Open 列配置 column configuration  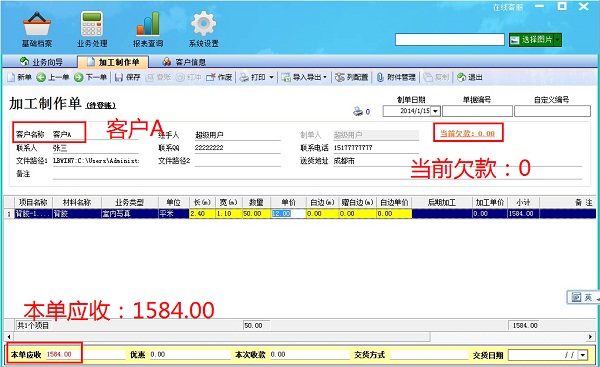[x=351, y=77]
